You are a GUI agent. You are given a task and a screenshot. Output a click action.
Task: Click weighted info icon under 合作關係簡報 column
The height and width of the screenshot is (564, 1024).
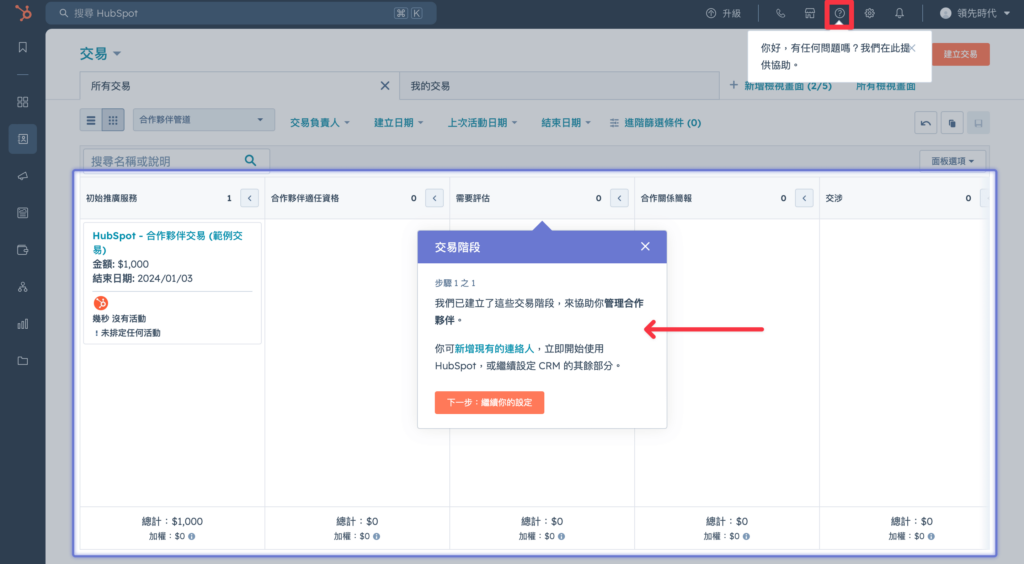tap(746, 537)
